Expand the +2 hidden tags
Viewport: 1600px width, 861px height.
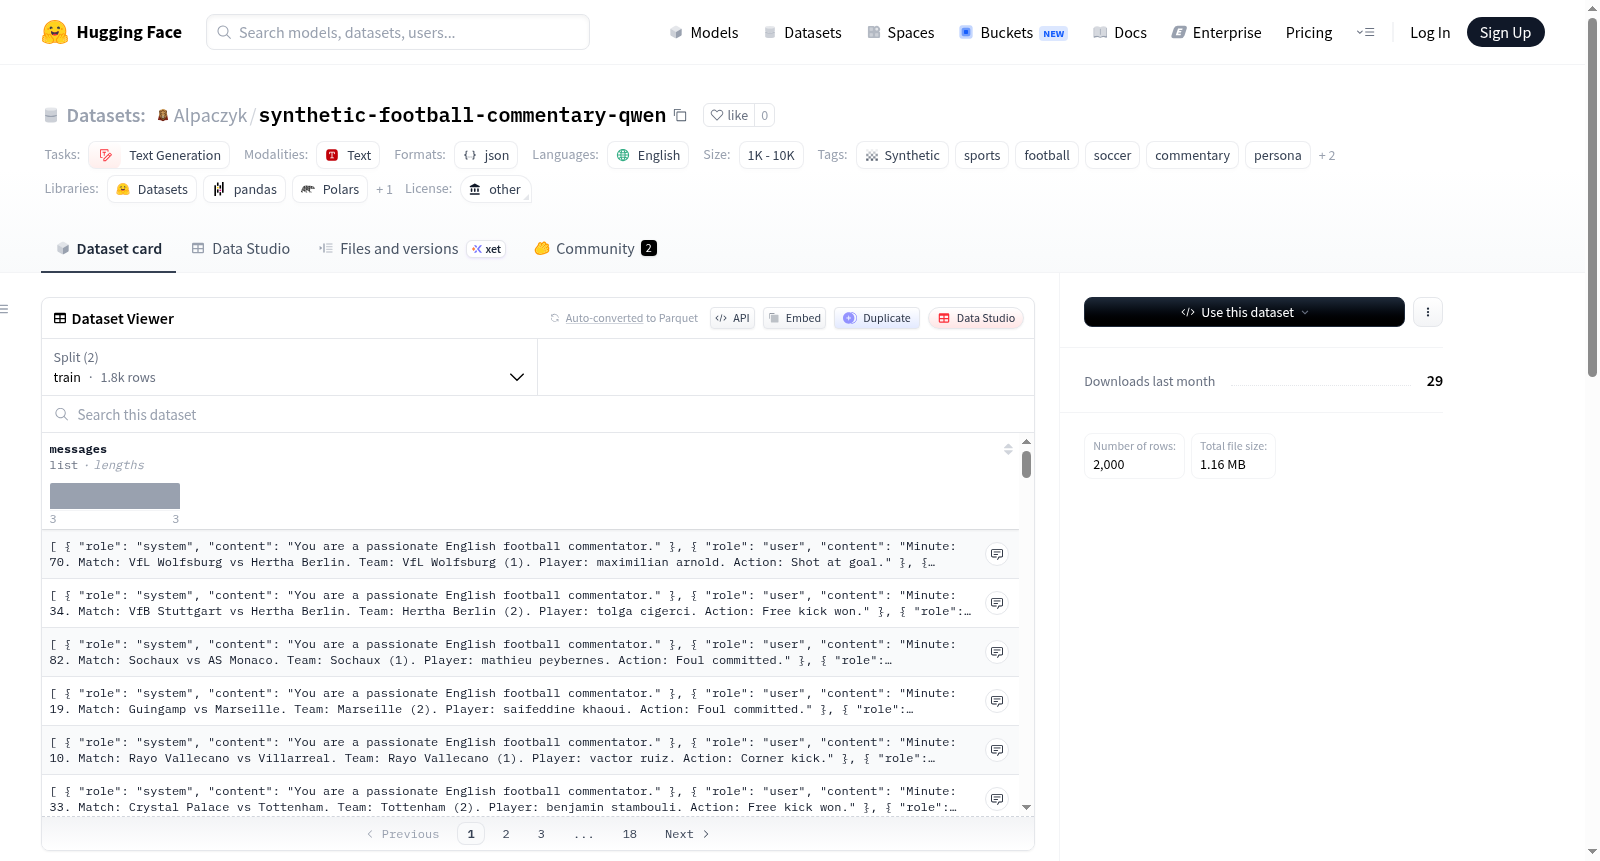pos(1327,155)
